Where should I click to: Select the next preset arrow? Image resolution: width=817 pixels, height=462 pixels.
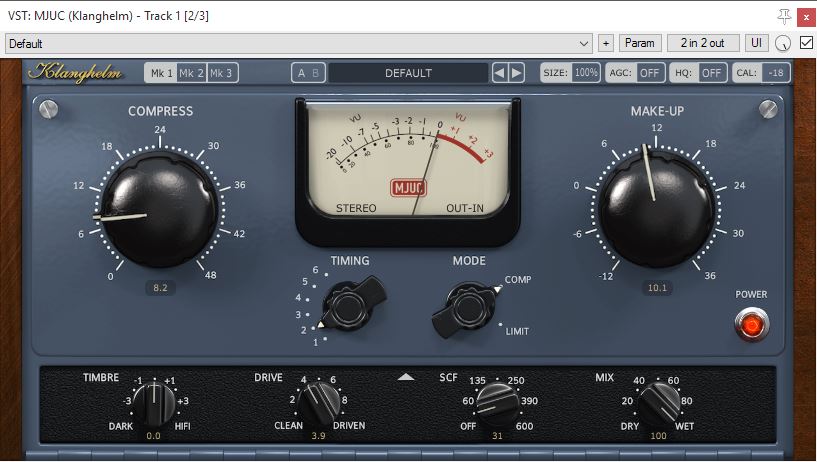[x=516, y=73]
